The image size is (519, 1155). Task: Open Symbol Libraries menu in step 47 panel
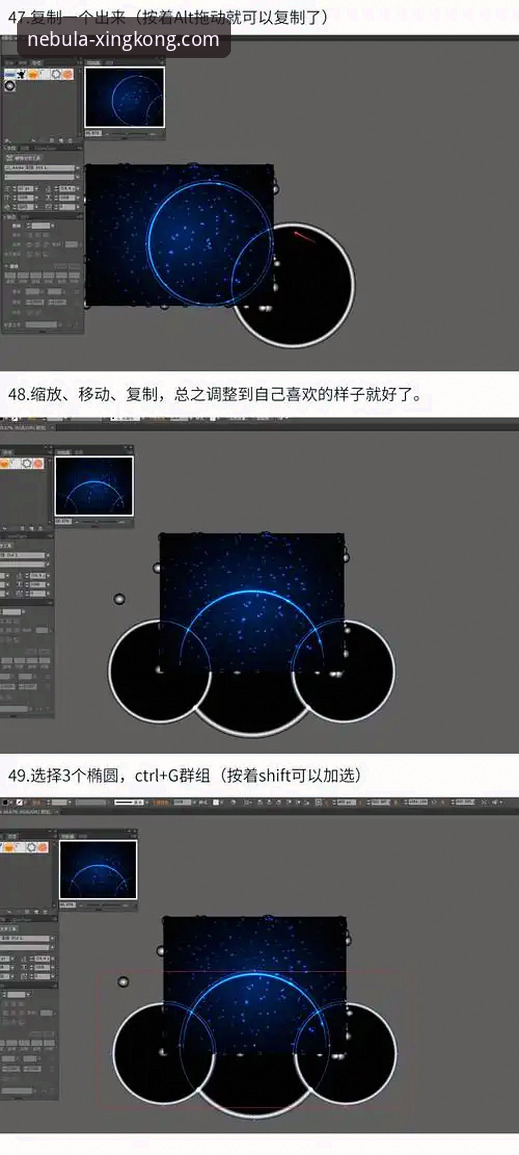coord(6,141)
